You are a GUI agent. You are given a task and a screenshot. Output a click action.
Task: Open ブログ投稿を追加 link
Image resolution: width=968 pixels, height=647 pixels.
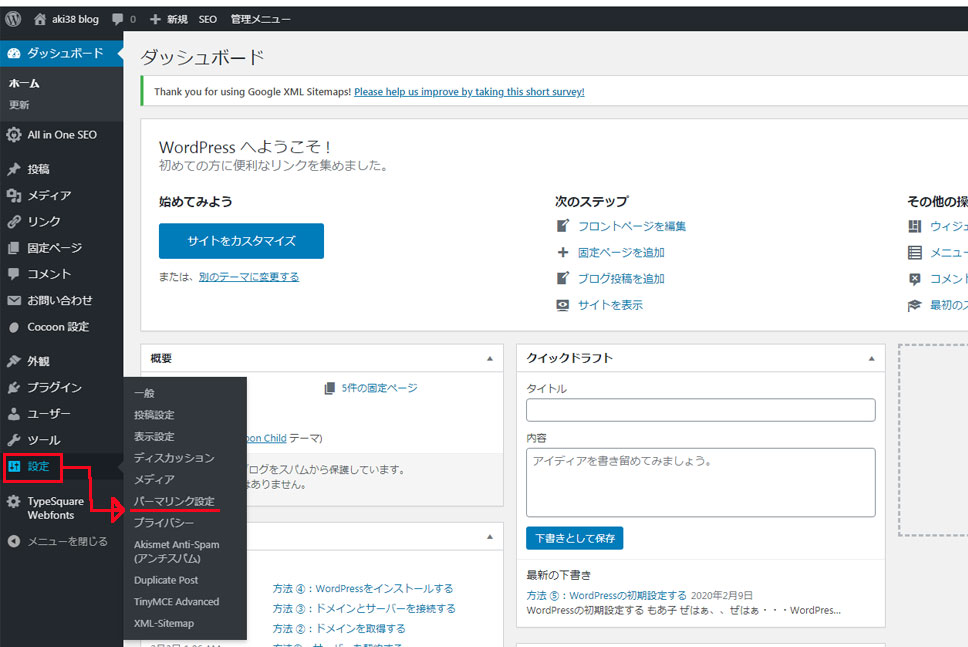click(x=621, y=279)
